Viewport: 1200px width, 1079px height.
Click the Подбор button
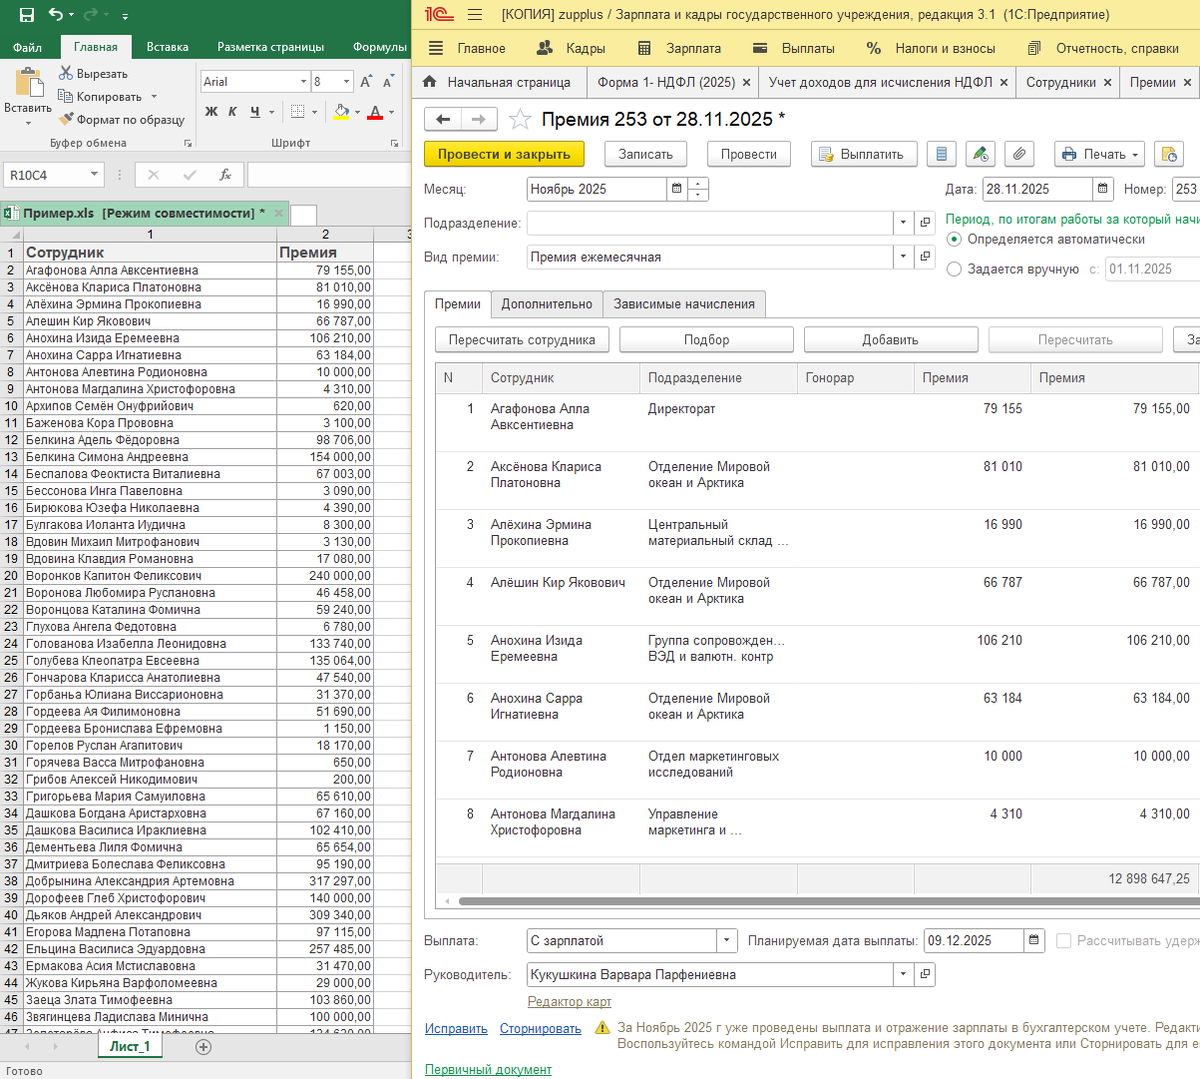click(706, 340)
